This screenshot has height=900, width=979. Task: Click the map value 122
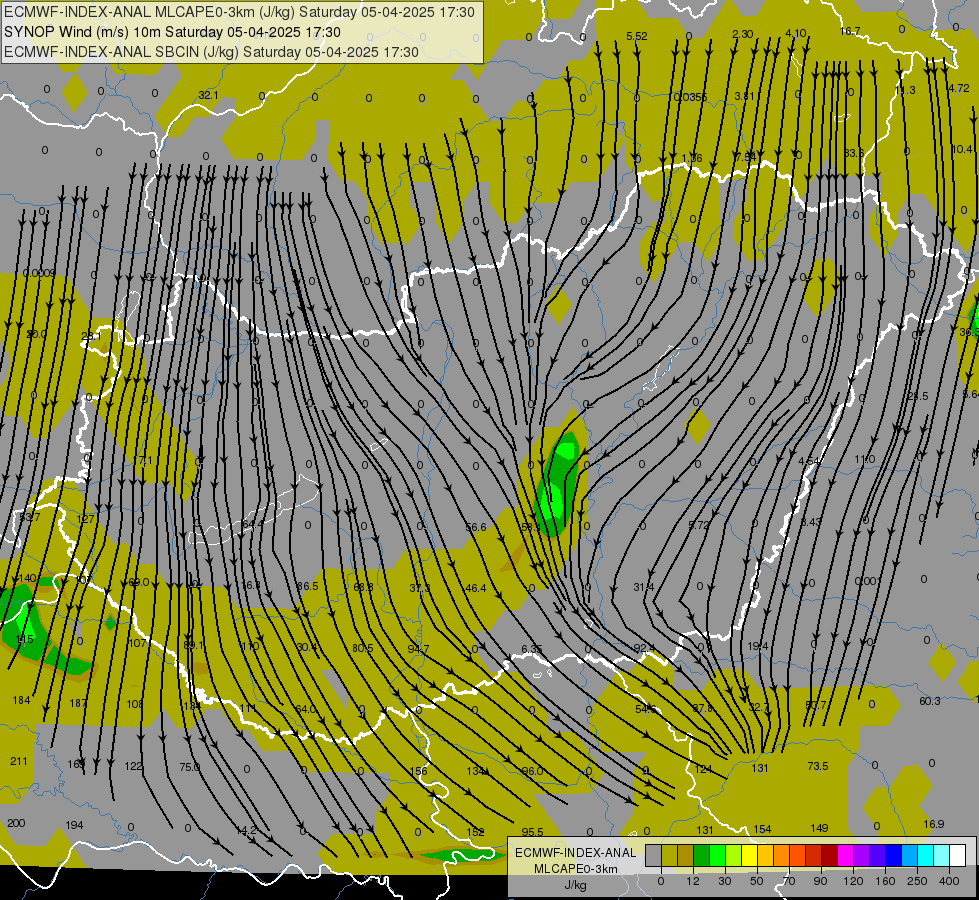134,766
